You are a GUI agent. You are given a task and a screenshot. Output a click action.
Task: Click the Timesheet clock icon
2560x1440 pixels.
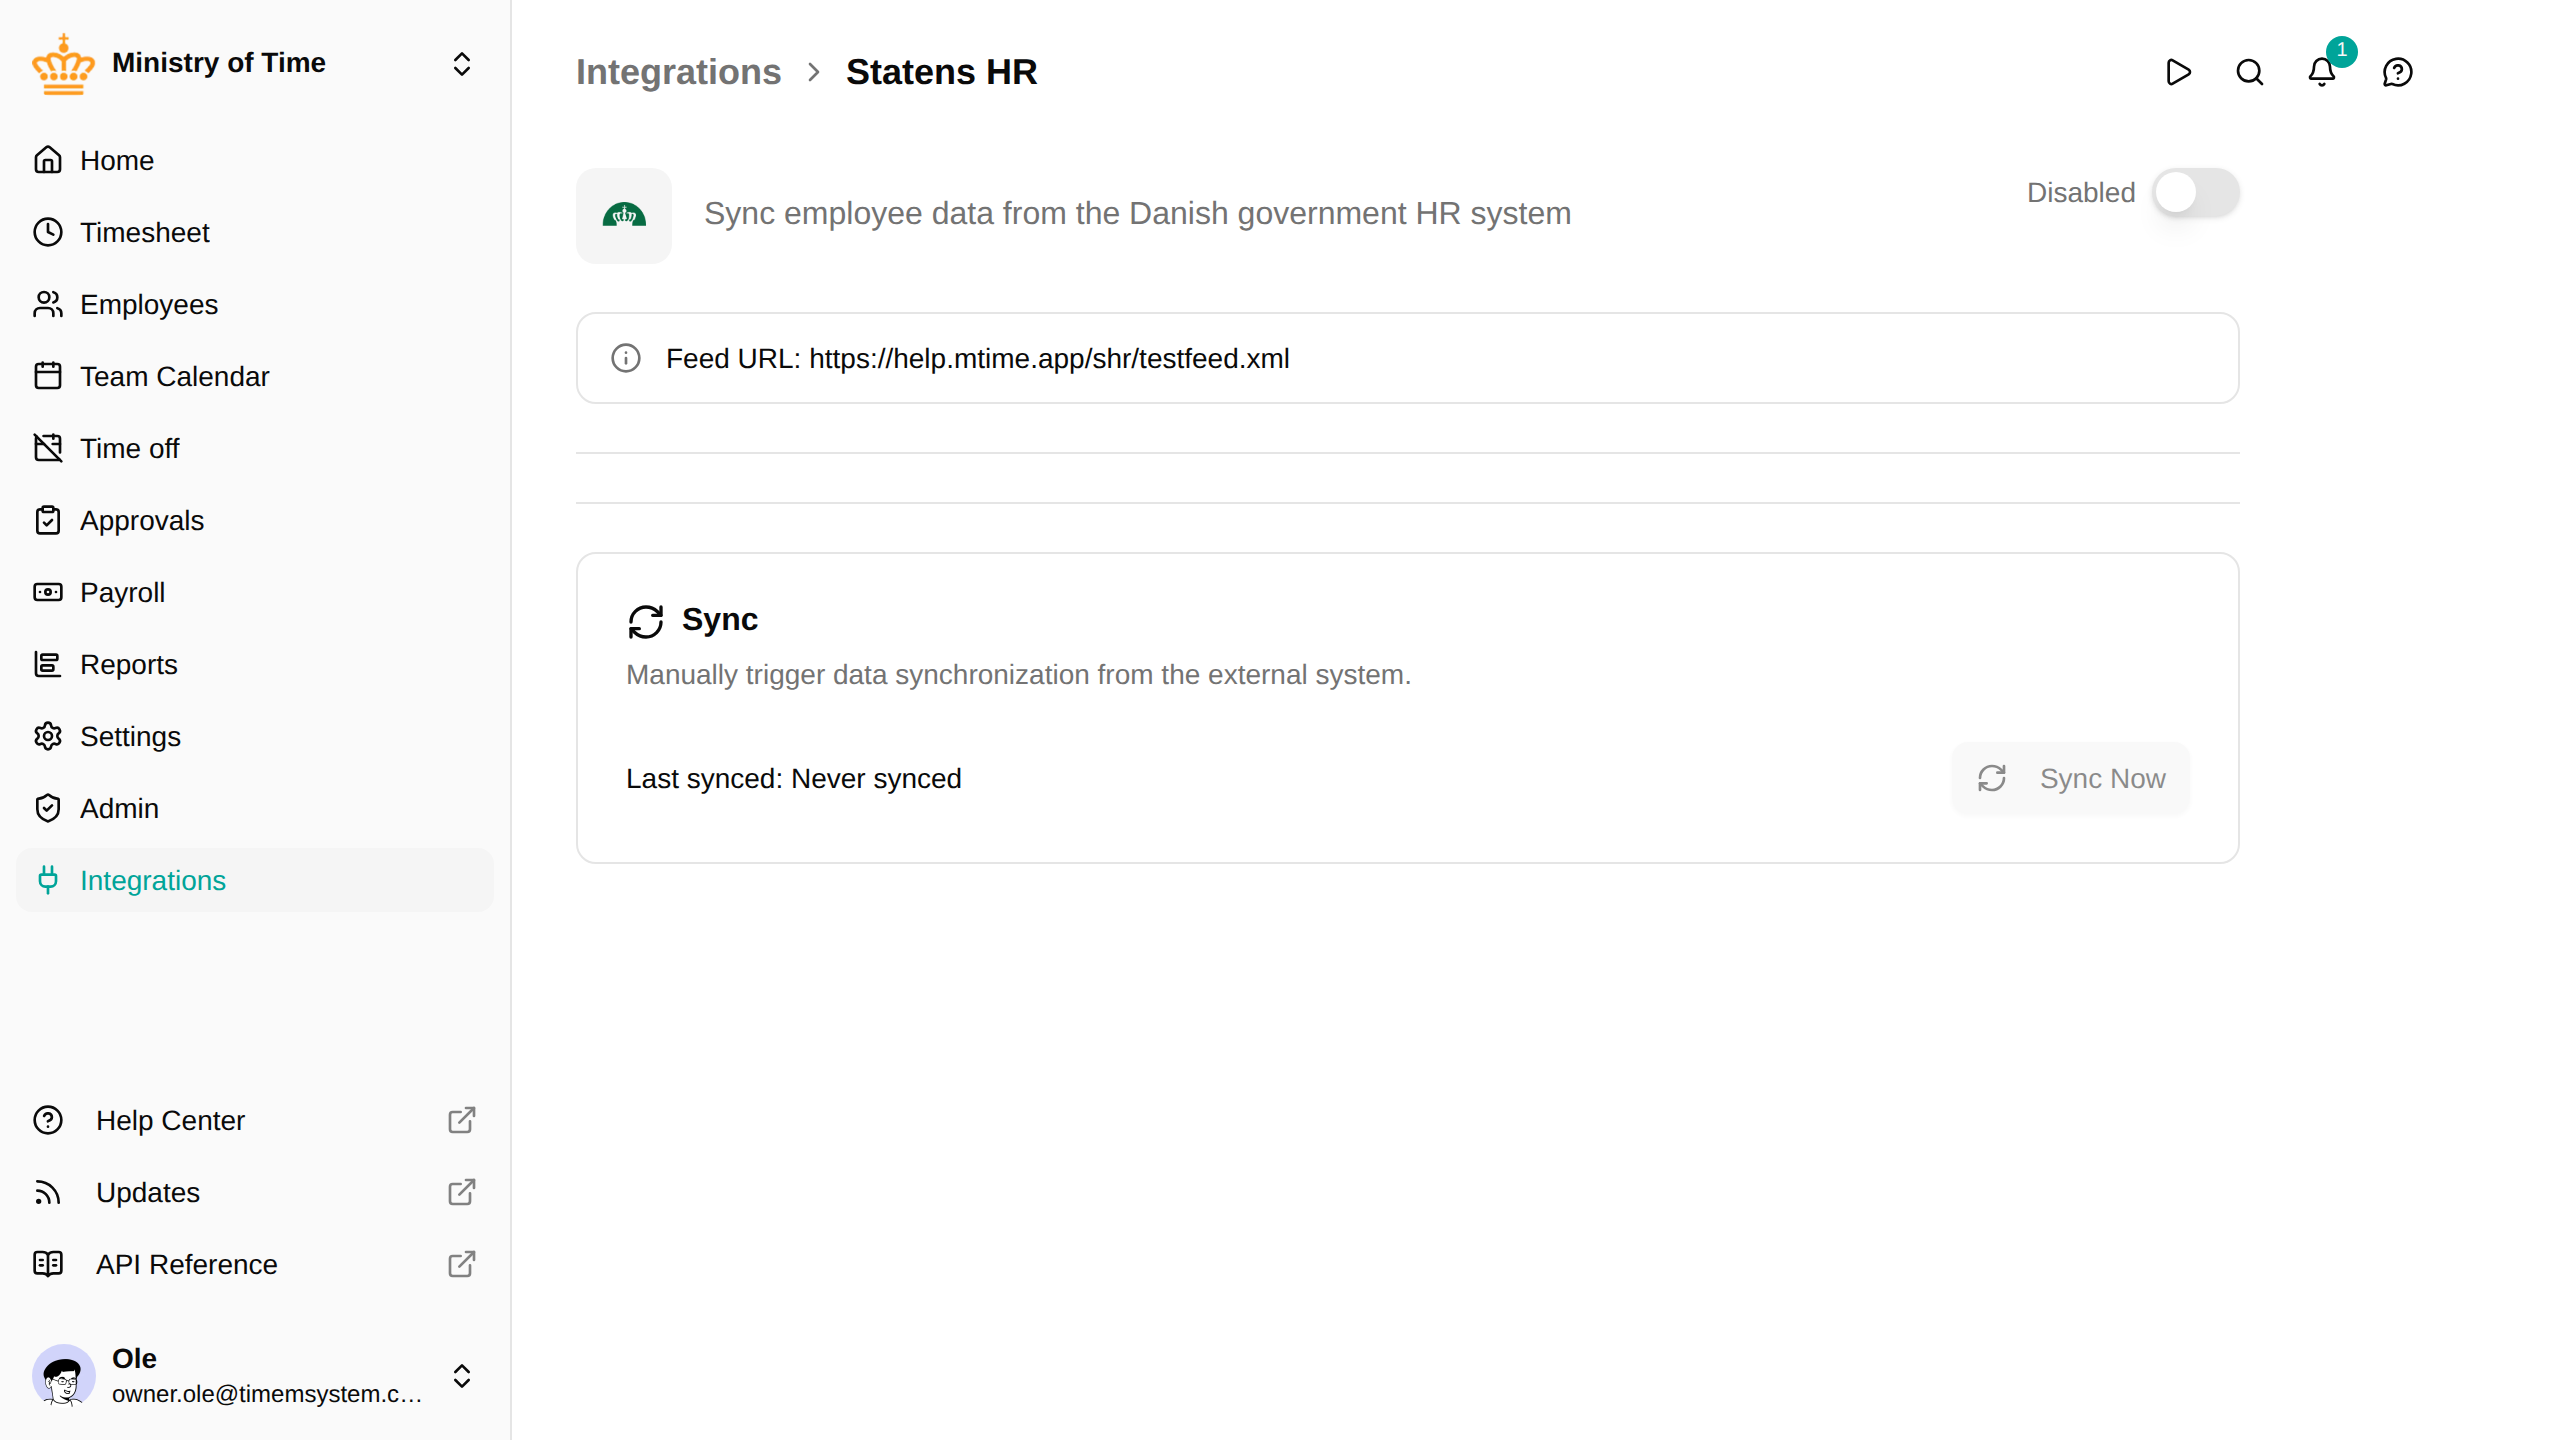coord(48,232)
